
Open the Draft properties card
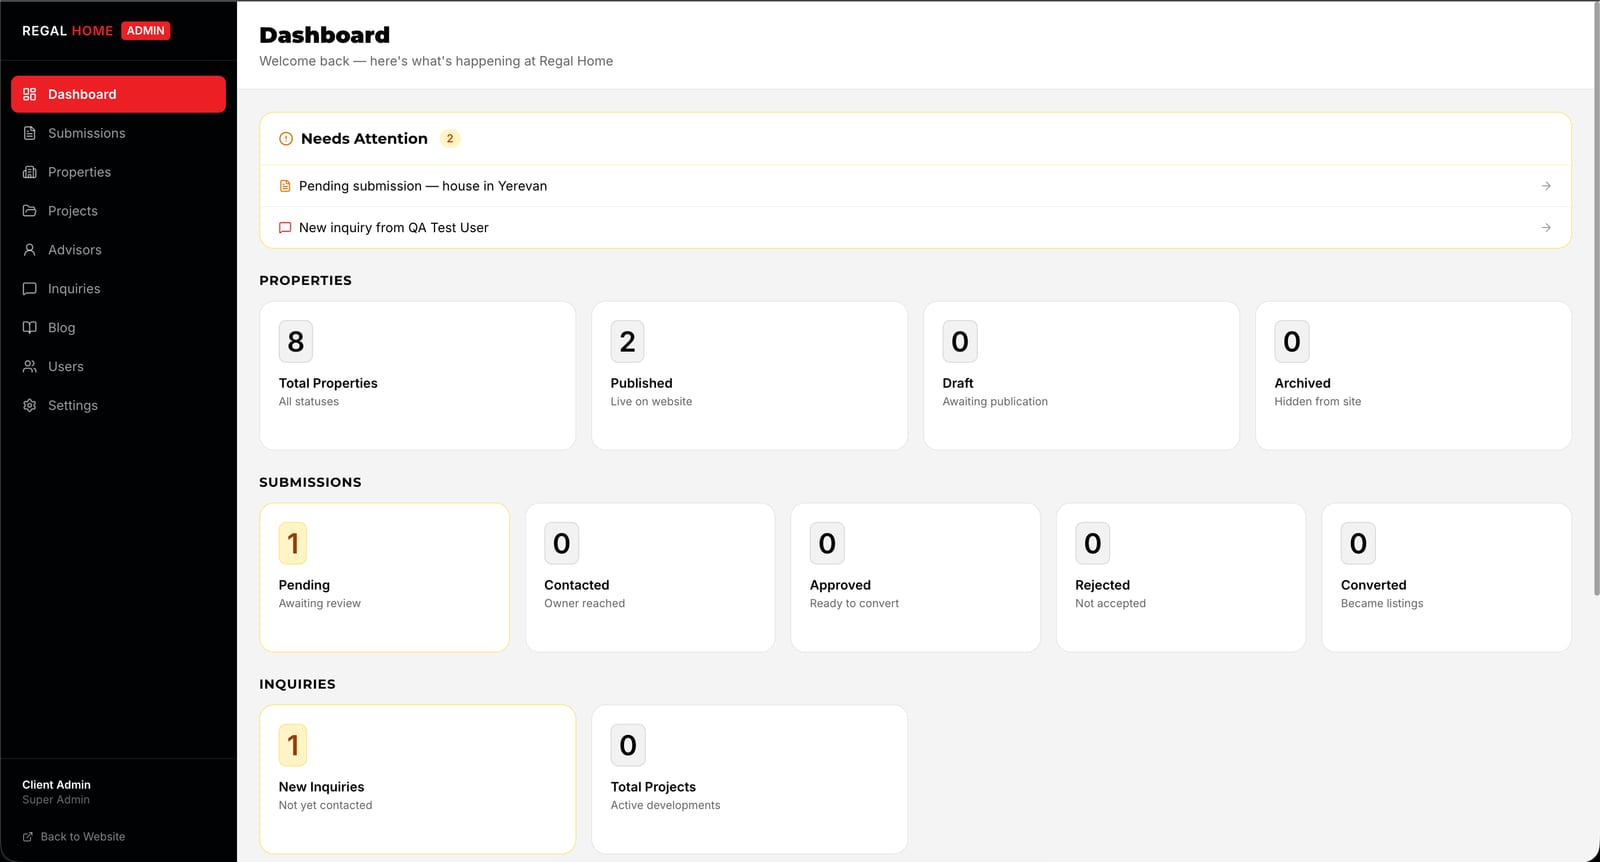point(1081,376)
